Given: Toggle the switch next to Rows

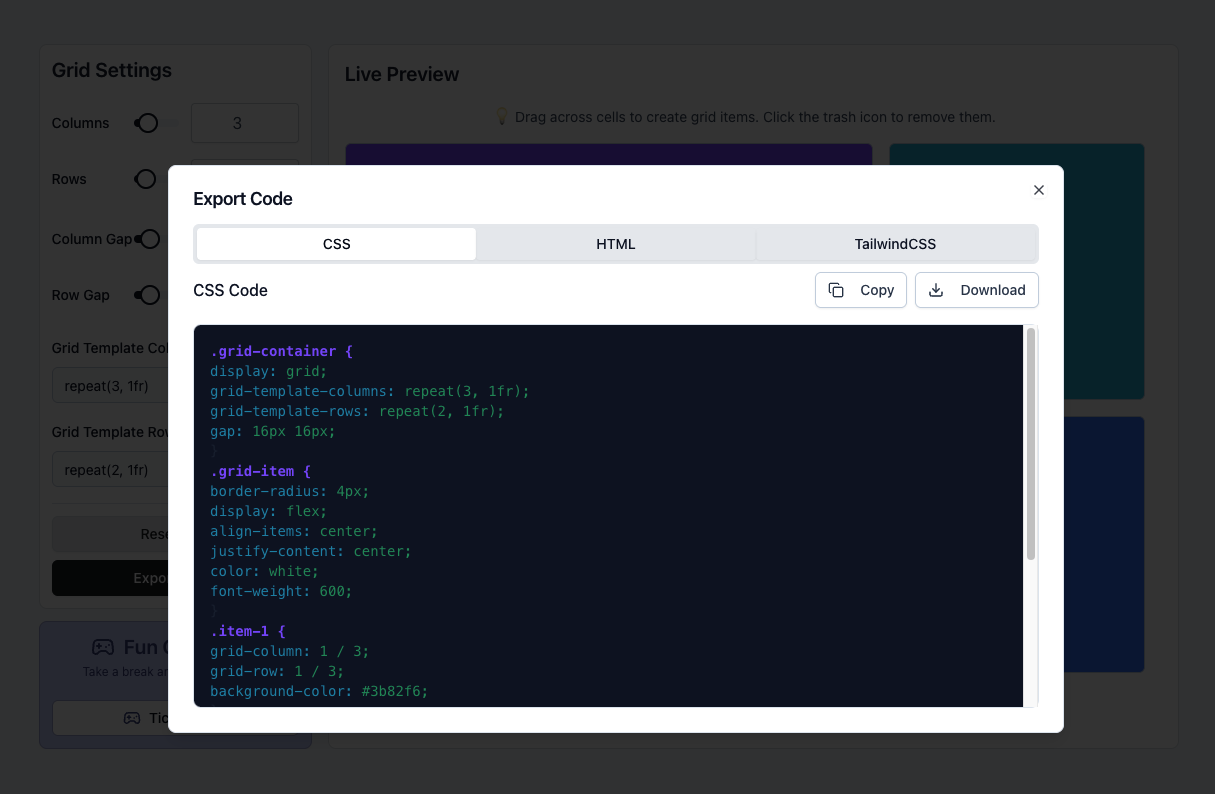Looking at the screenshot, I should 145,178.
